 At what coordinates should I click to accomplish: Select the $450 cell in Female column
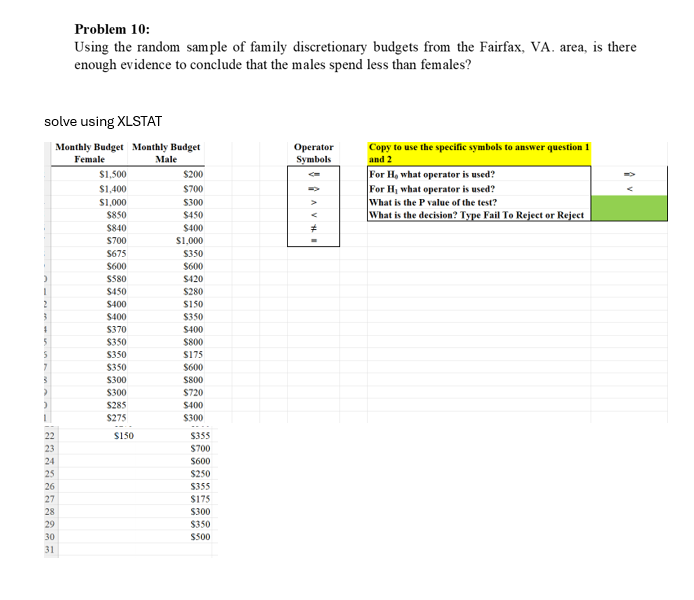click(89, 292)
